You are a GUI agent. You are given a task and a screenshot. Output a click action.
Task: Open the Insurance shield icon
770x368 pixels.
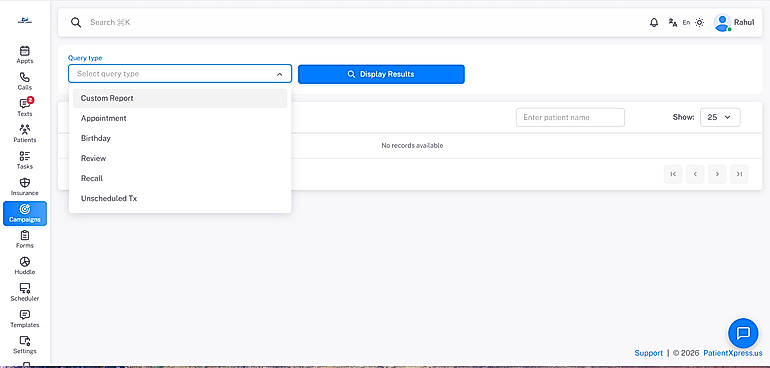25,183
